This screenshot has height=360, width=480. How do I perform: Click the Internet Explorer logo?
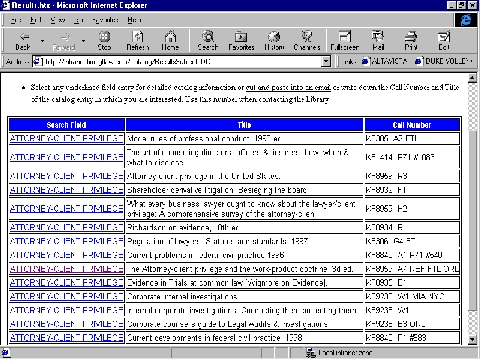pyautogui.click(x=466, y=20)
